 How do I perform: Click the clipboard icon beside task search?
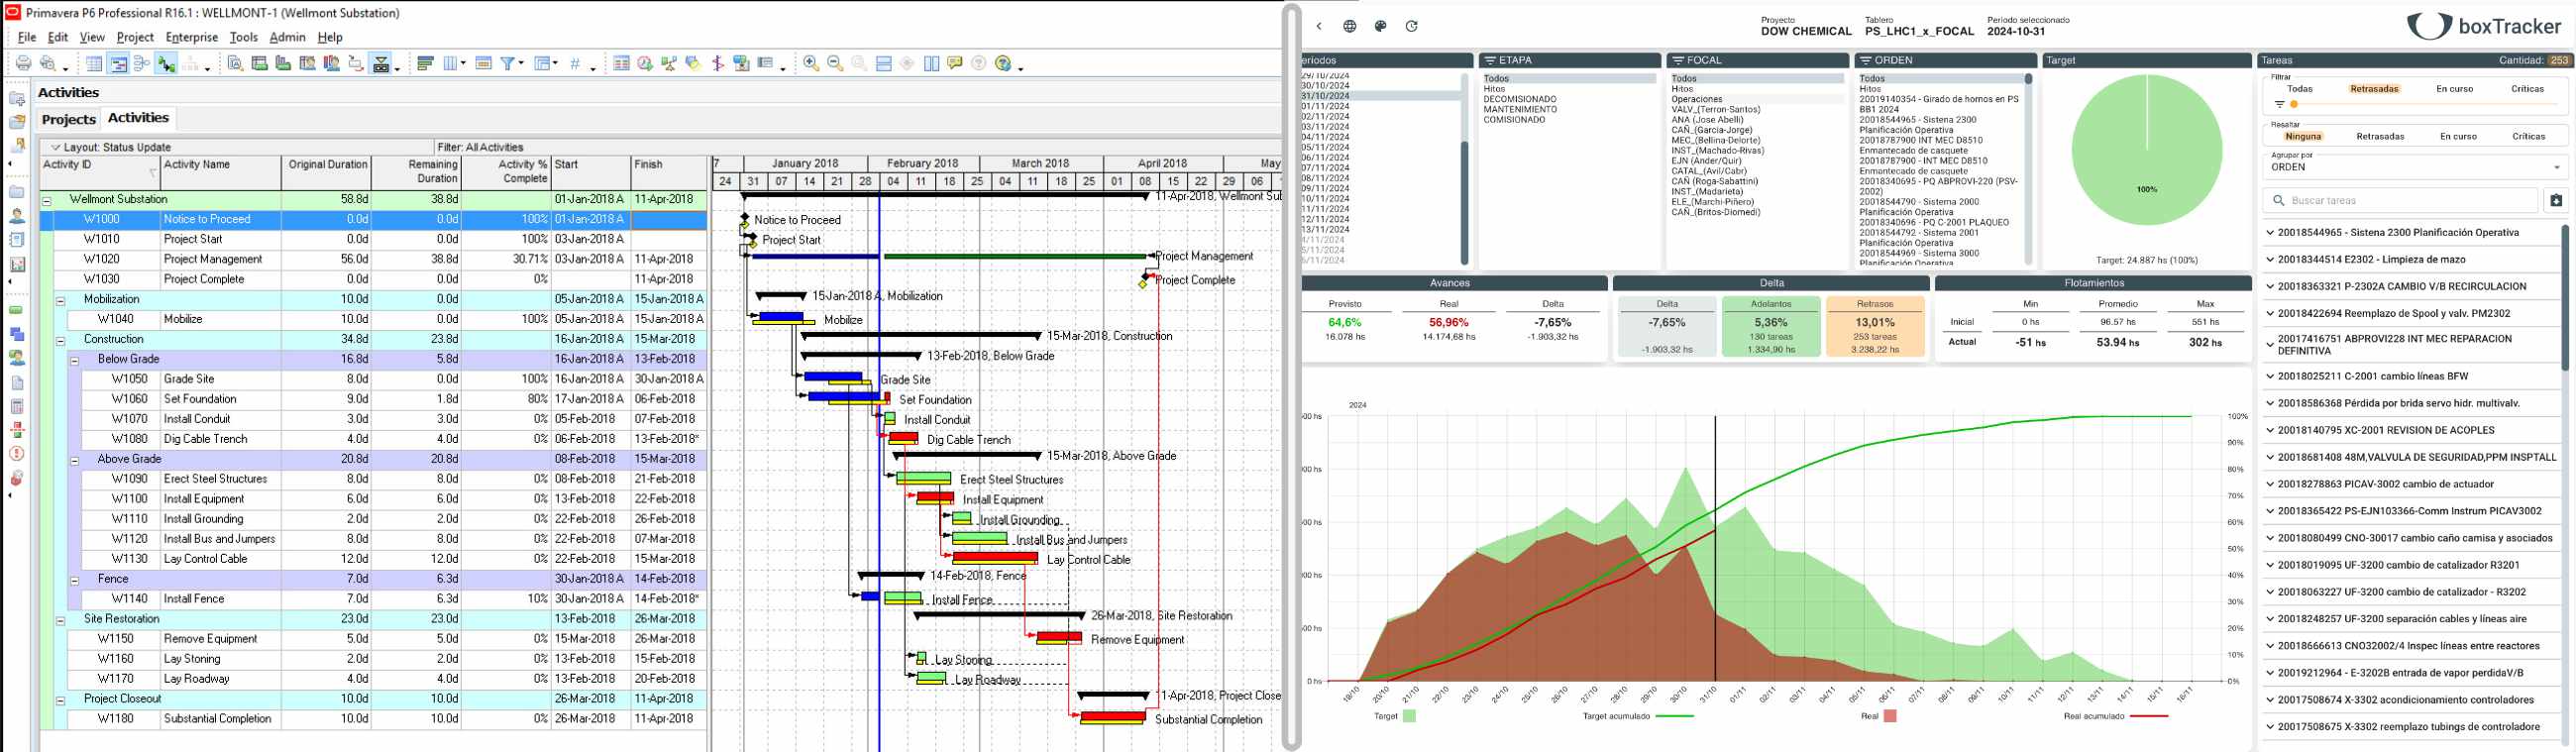tap(2556, 201)
